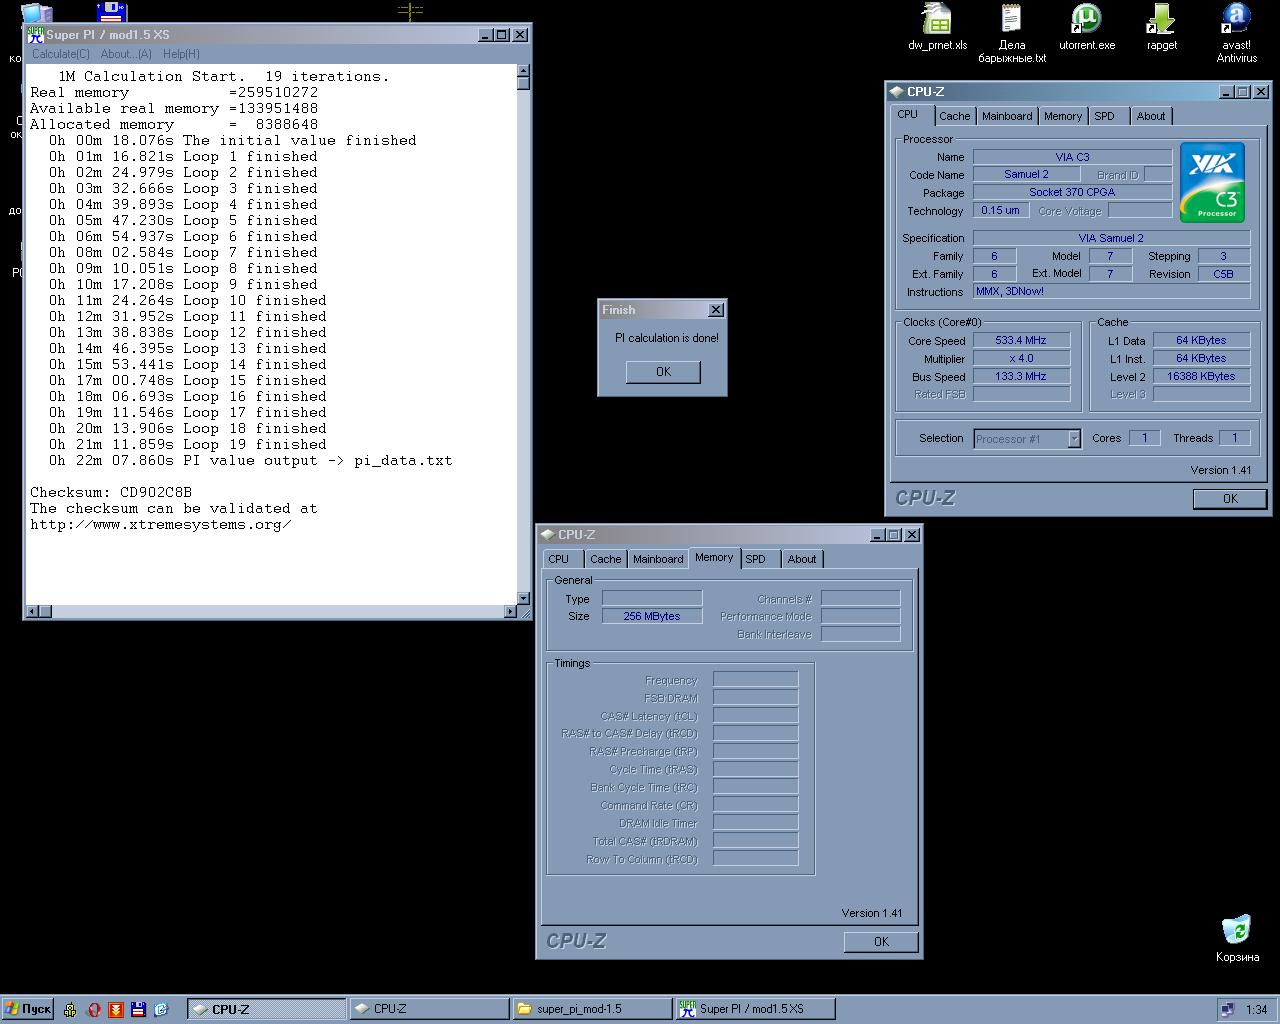Click the memory Size field 256 MBytes

click(x=652, y=616)
